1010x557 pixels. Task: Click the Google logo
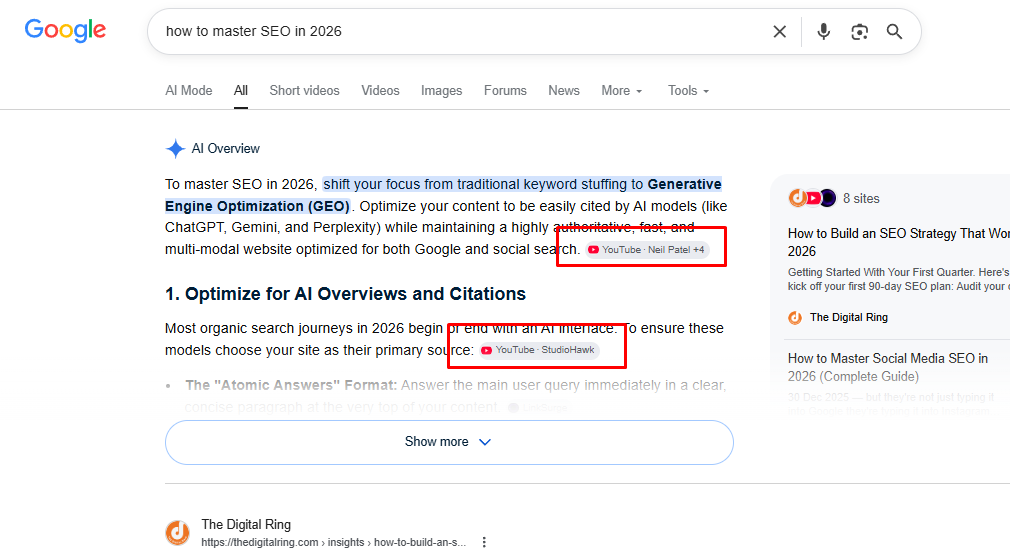[x=65, y=30]
